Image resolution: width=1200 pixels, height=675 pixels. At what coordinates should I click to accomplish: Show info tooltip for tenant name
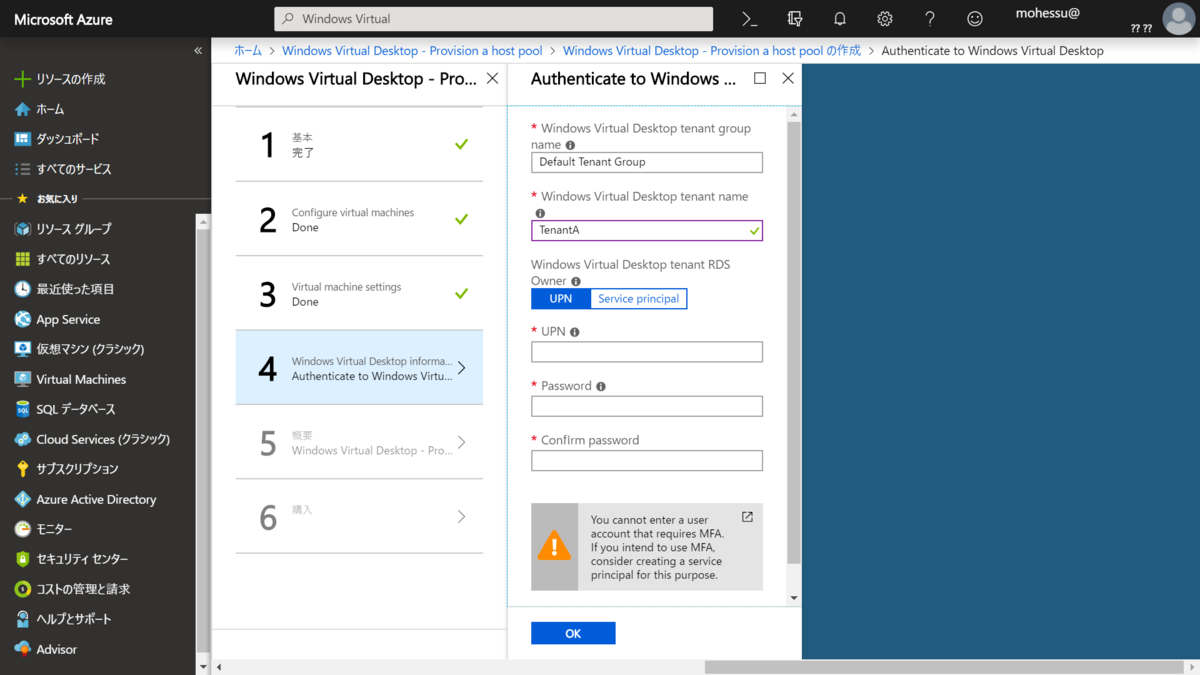[x=540, y=213]
